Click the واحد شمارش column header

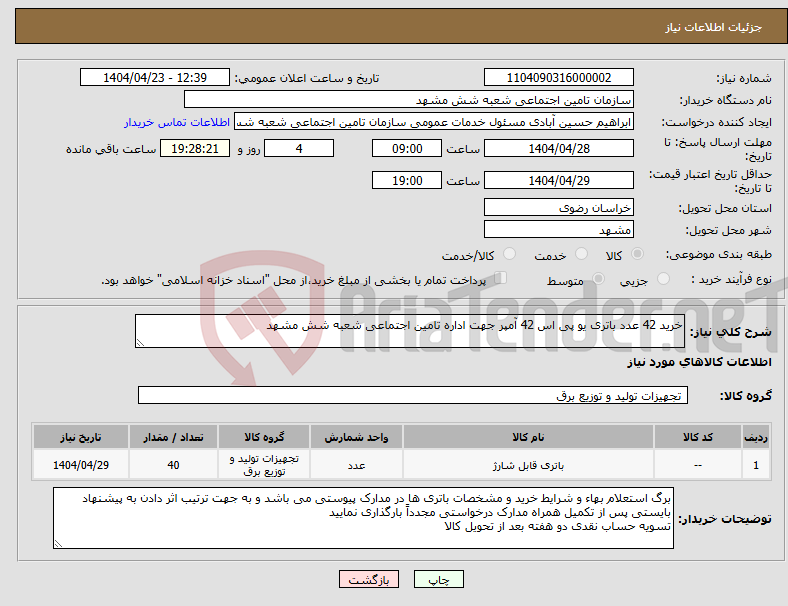[x=356, y=437]
